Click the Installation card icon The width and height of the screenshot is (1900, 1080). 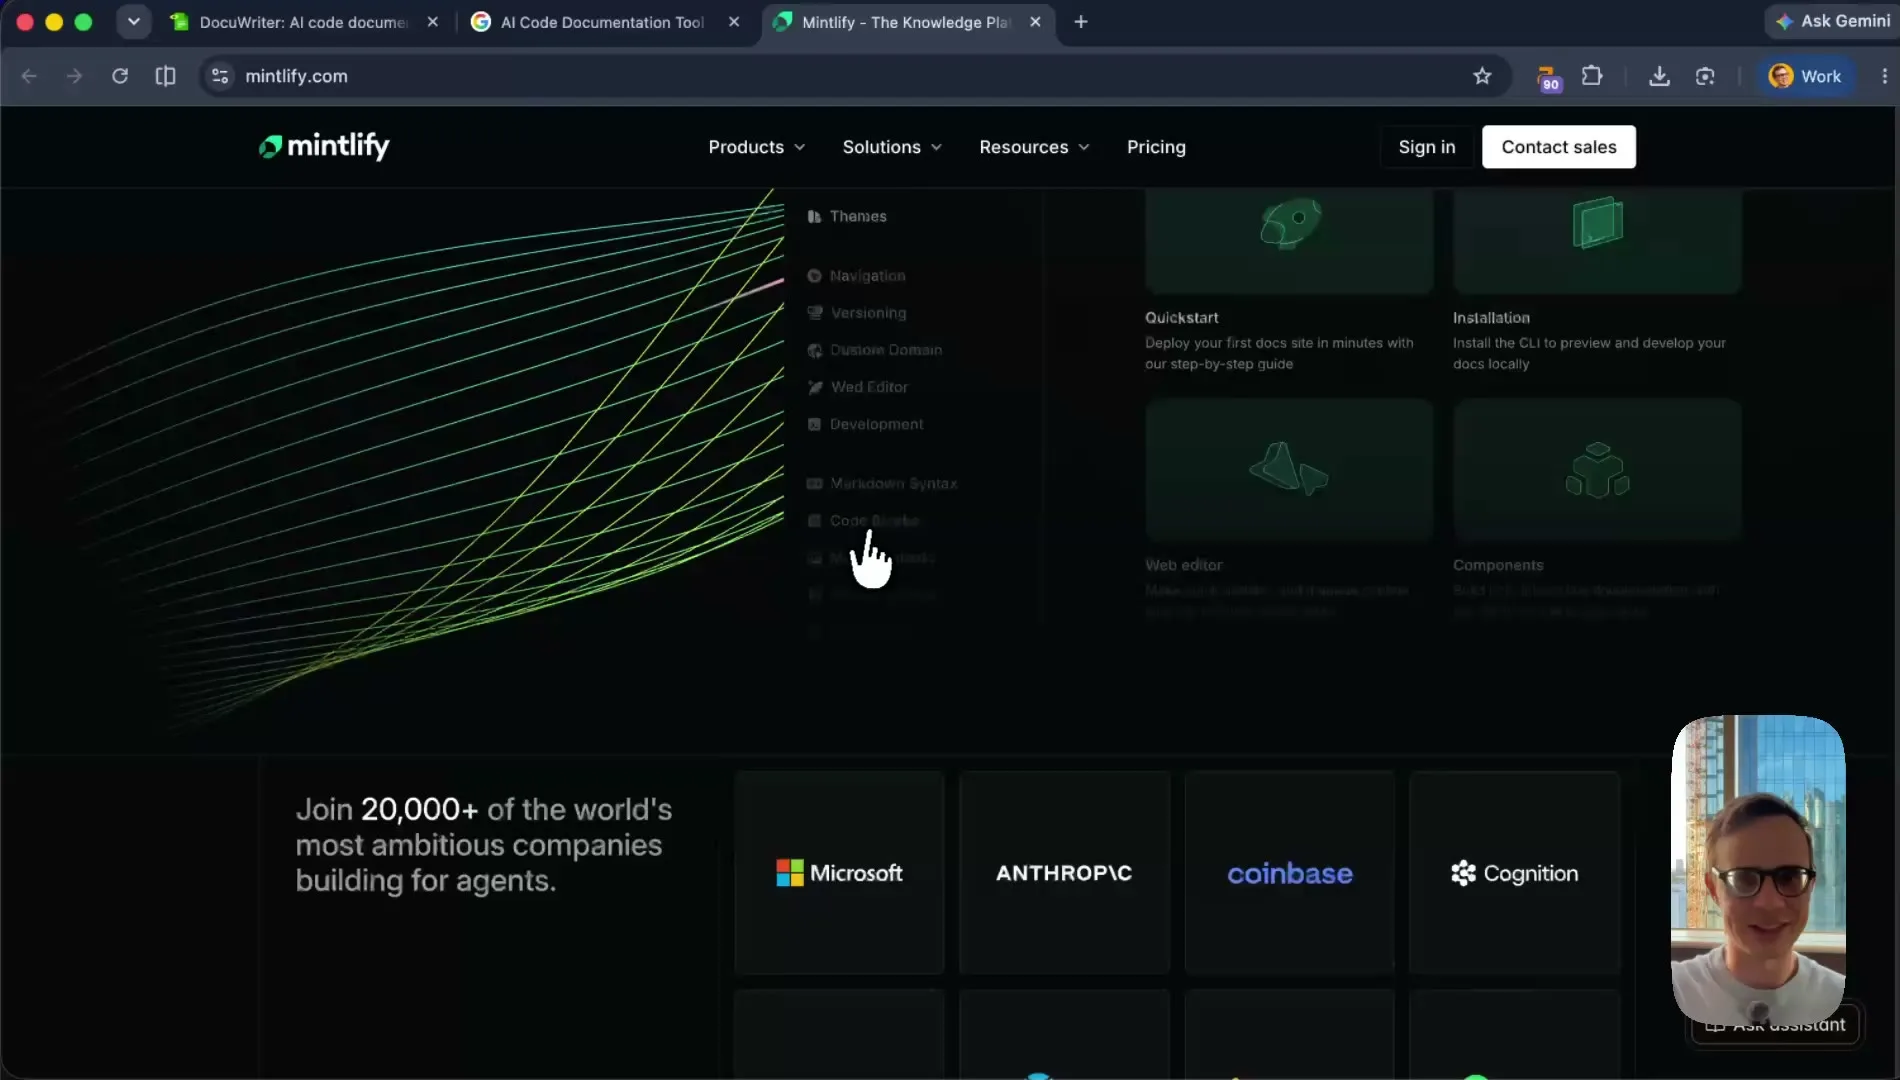(1597, 222)
